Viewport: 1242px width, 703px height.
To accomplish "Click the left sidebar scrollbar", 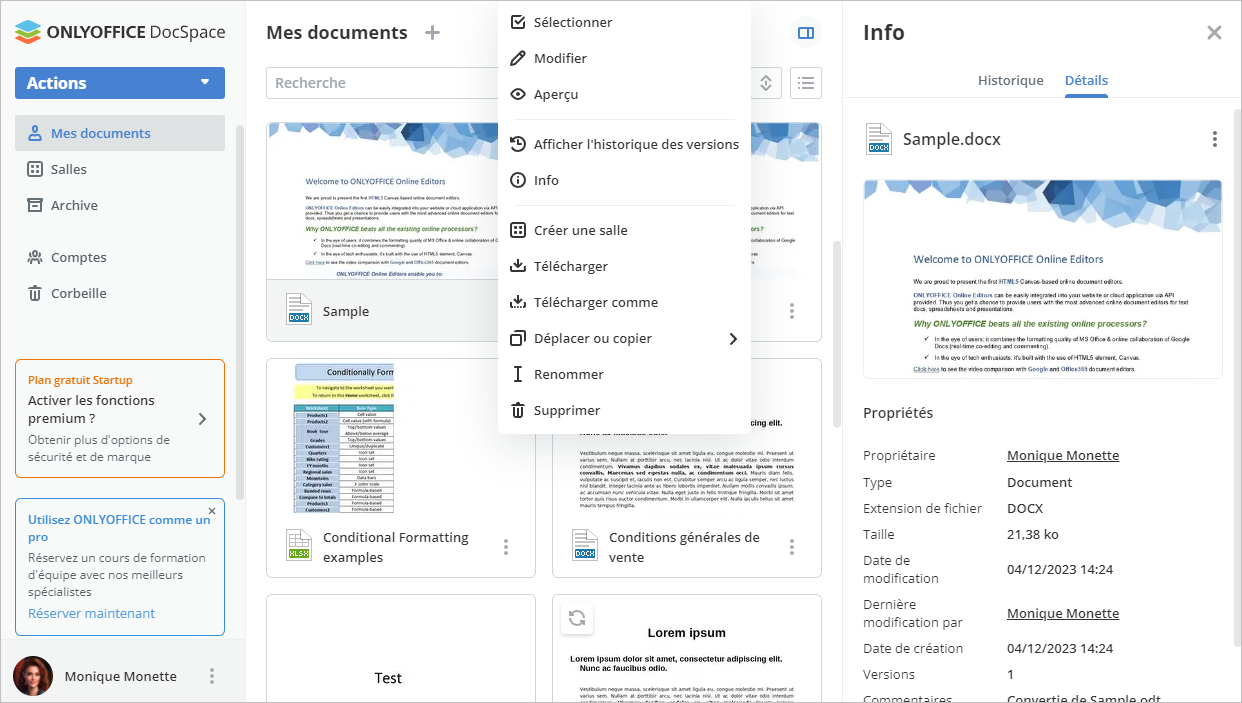I will tap(239, 312).
